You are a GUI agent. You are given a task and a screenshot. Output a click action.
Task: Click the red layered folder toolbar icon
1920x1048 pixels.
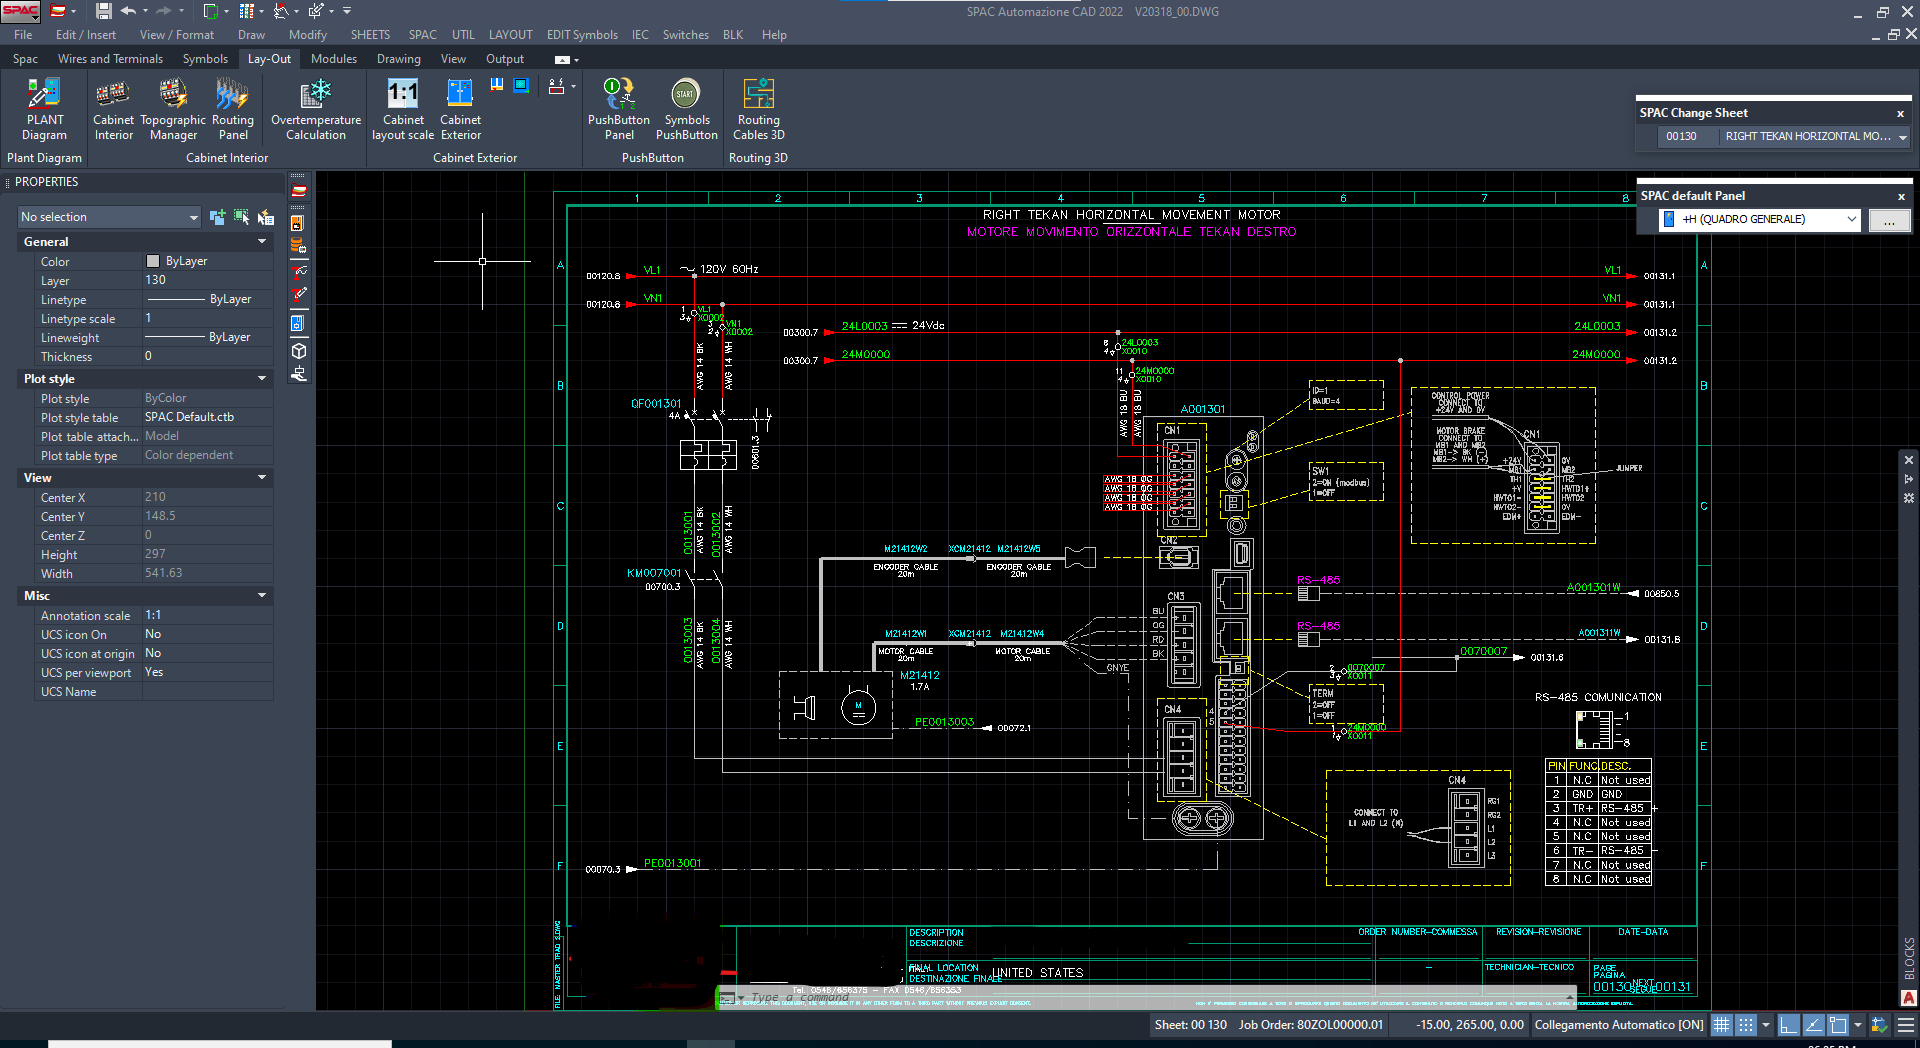tap(298, 191)
